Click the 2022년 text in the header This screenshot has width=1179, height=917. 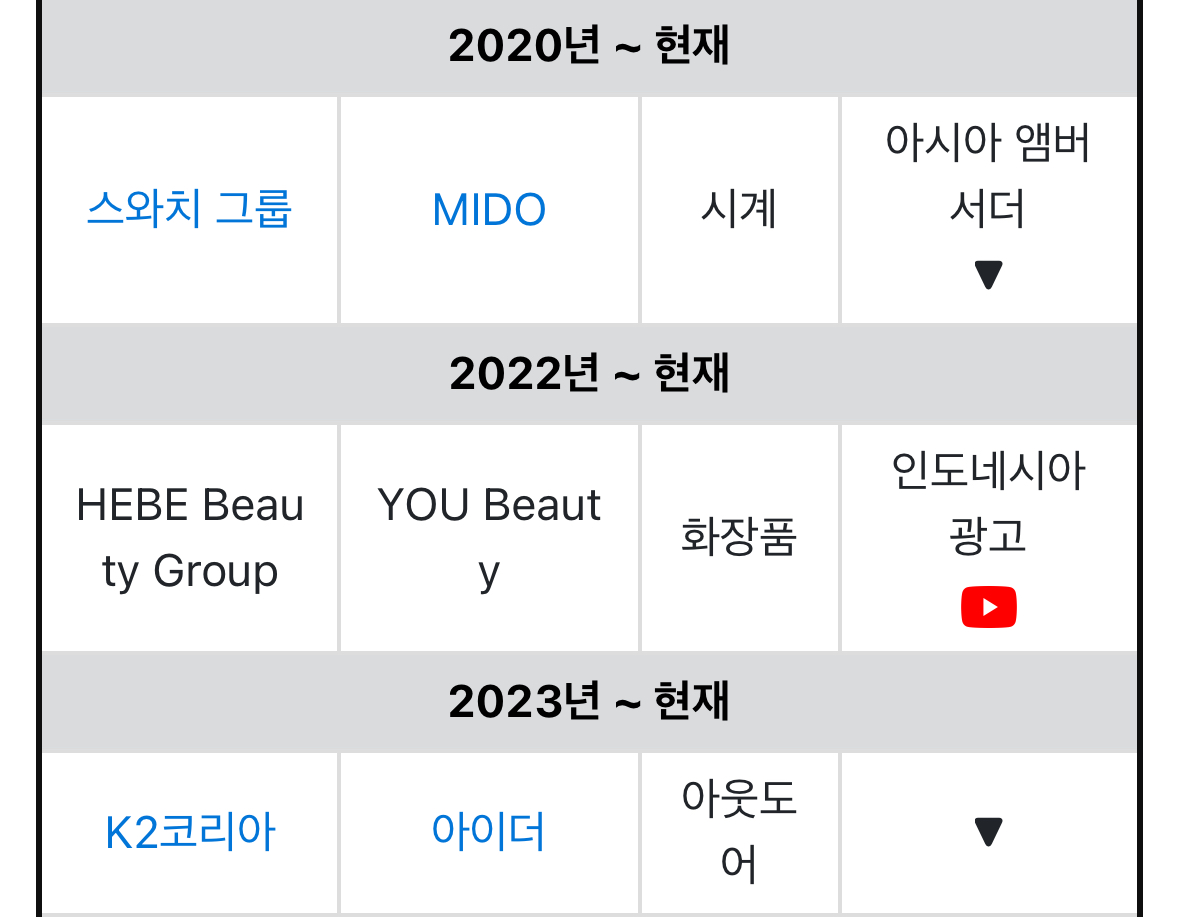[524, 374]
